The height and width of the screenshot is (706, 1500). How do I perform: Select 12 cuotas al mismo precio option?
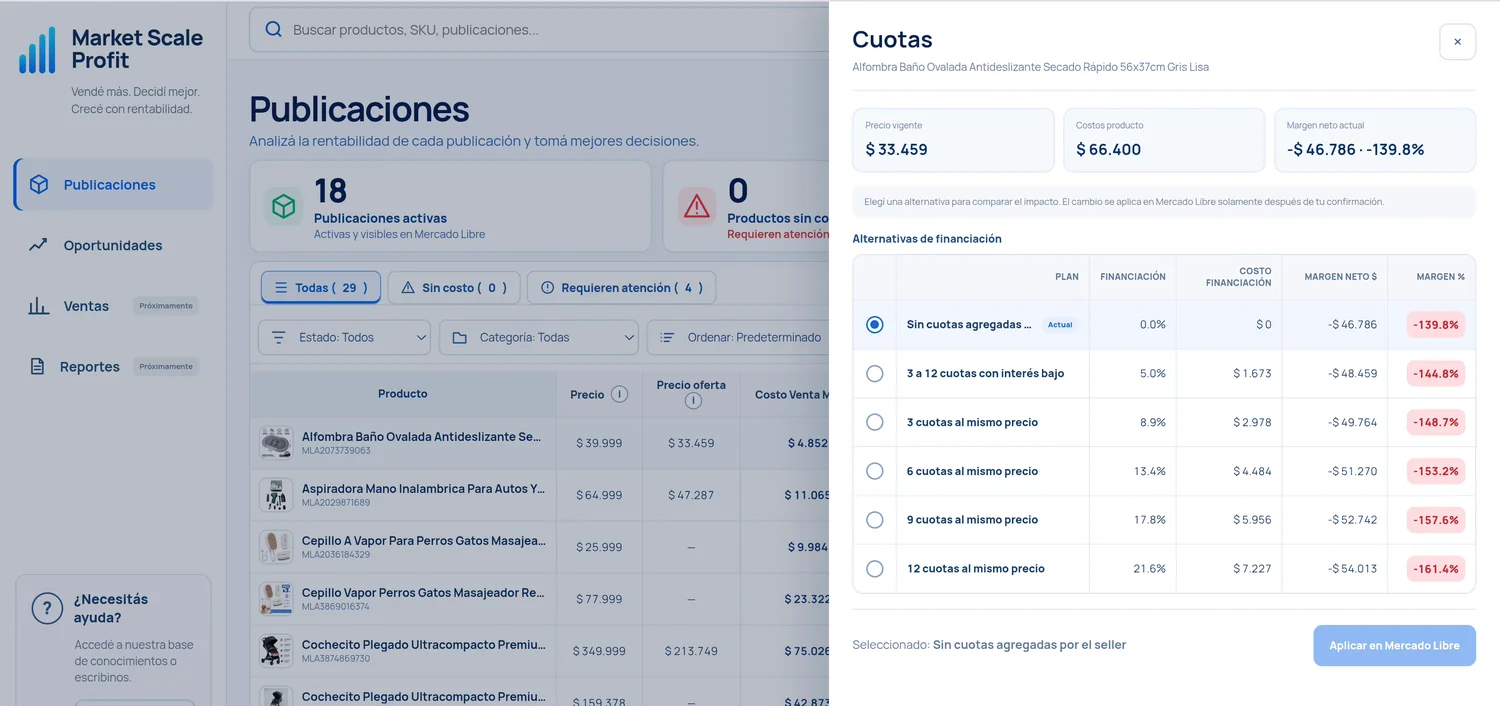pos(875,569)
